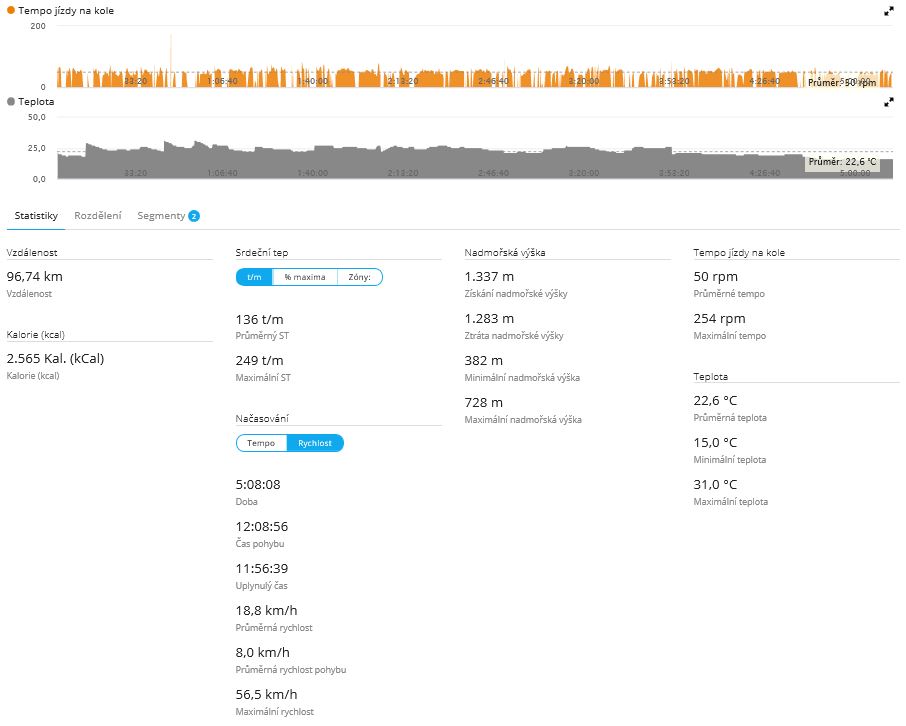This screenshot has height=726, width=906.
Task: Click the 96,74 km distance value
Action: pyautogui.click(x=34, y=277)
